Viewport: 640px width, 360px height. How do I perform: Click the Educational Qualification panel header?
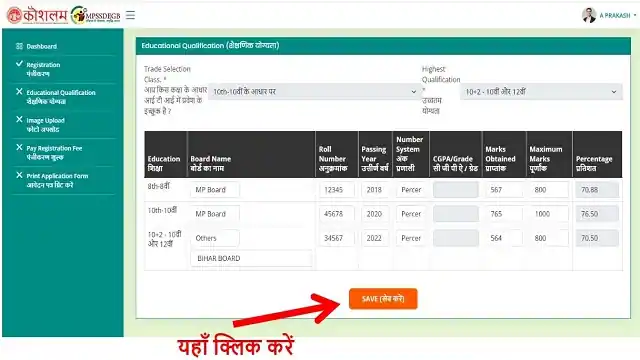(383, 46)
